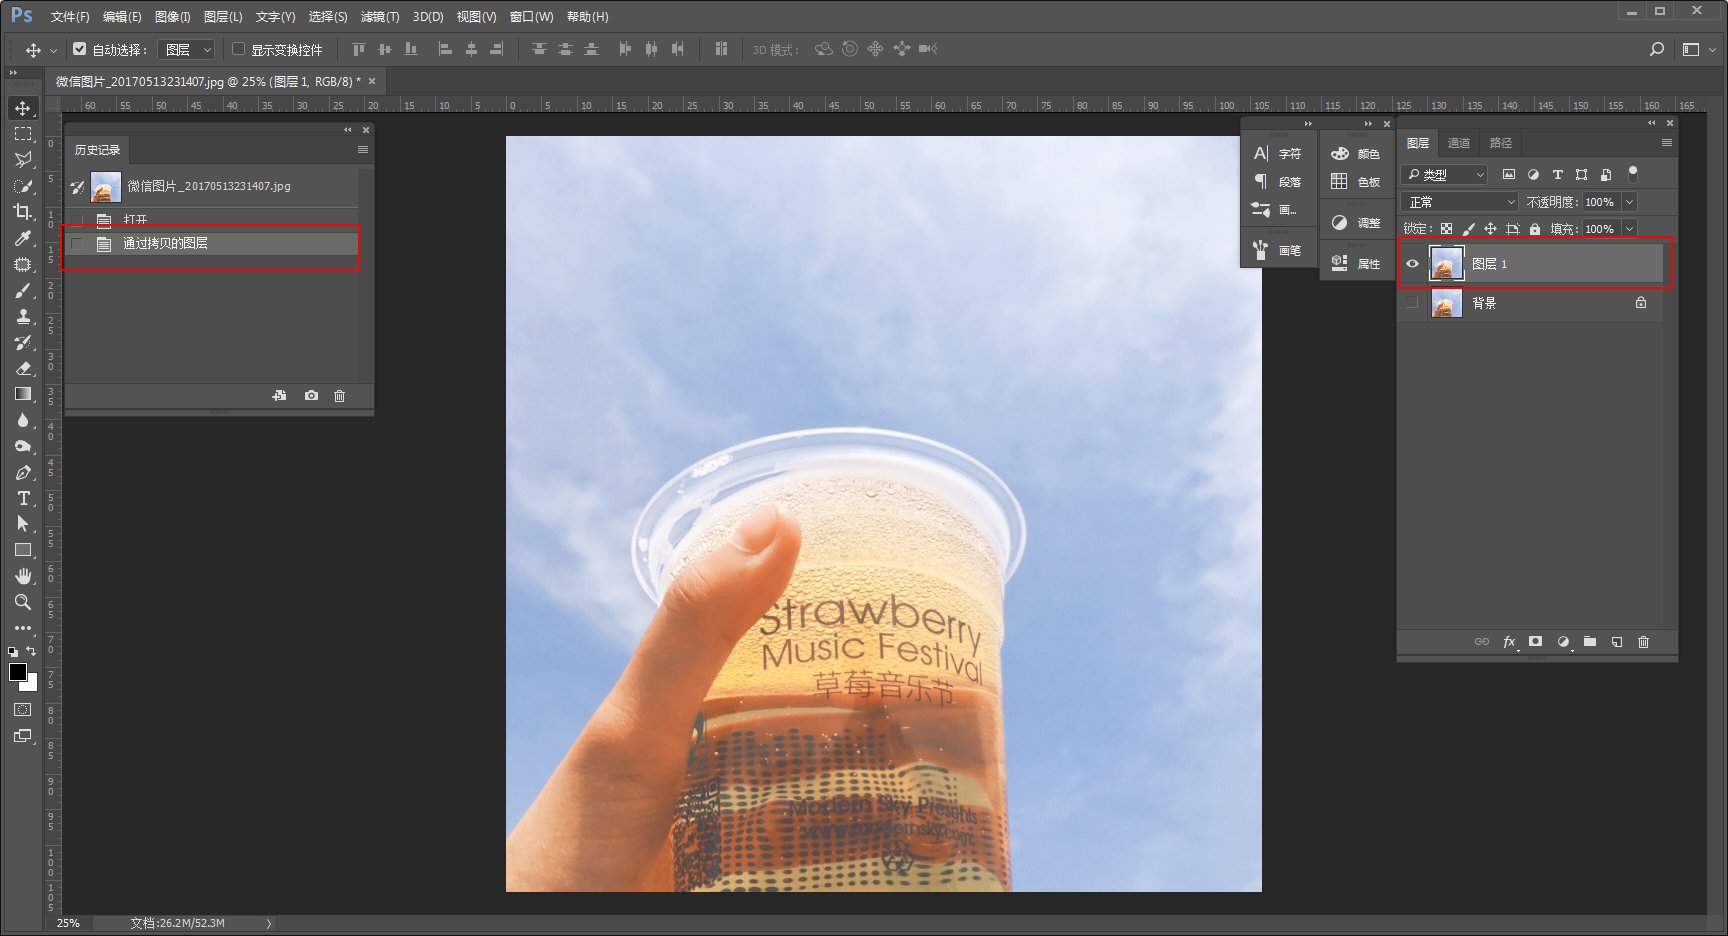Activate the Crop tool

[x=23, y=212]
